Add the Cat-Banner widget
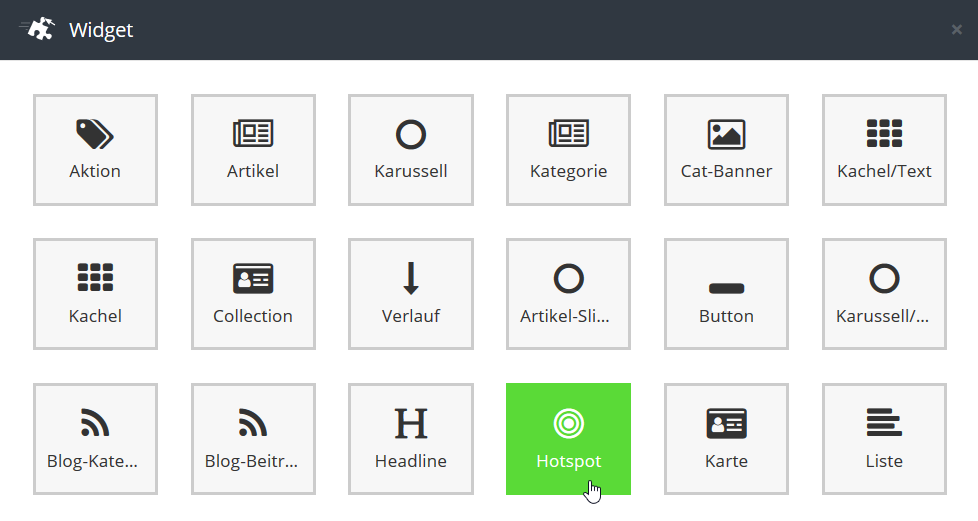 coord(727,150)
